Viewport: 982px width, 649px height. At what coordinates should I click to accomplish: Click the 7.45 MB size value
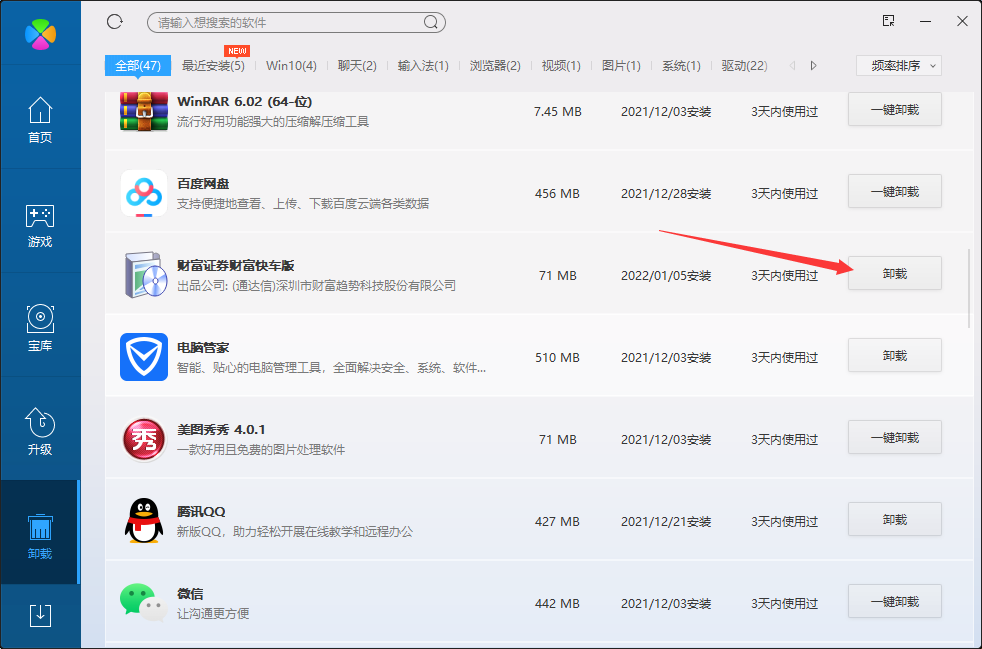(557, 112)
